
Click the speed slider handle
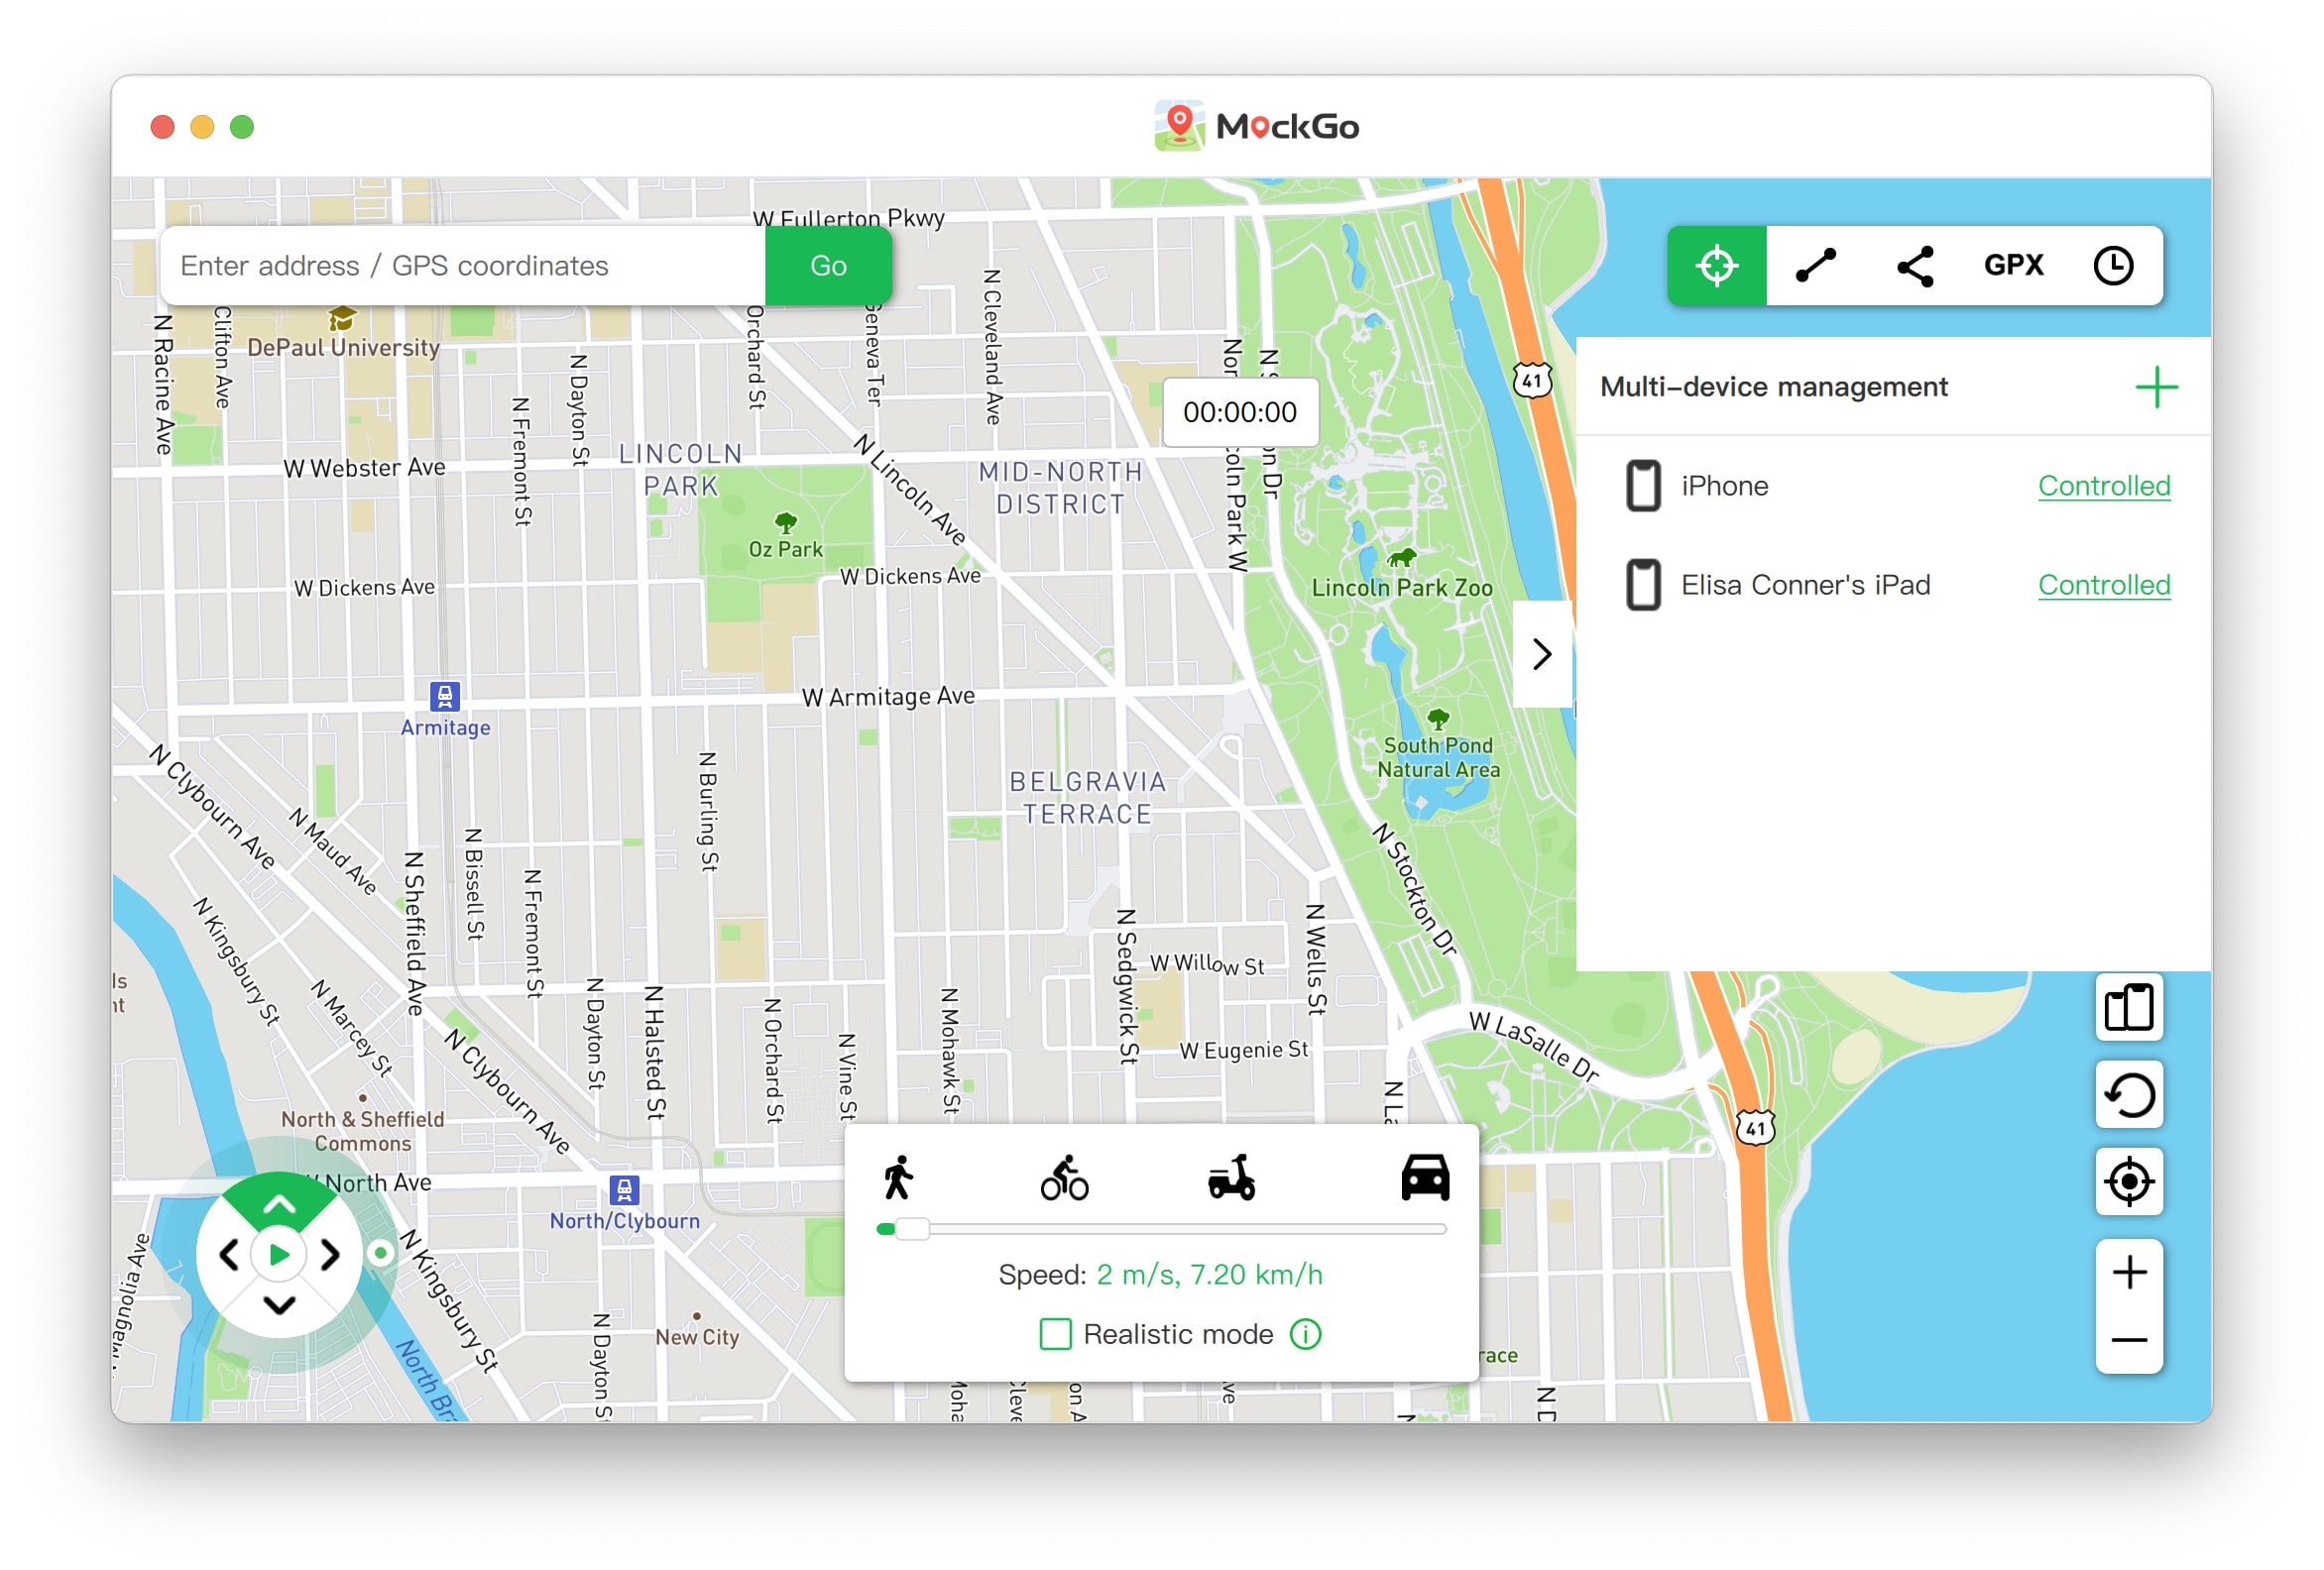912,1229
